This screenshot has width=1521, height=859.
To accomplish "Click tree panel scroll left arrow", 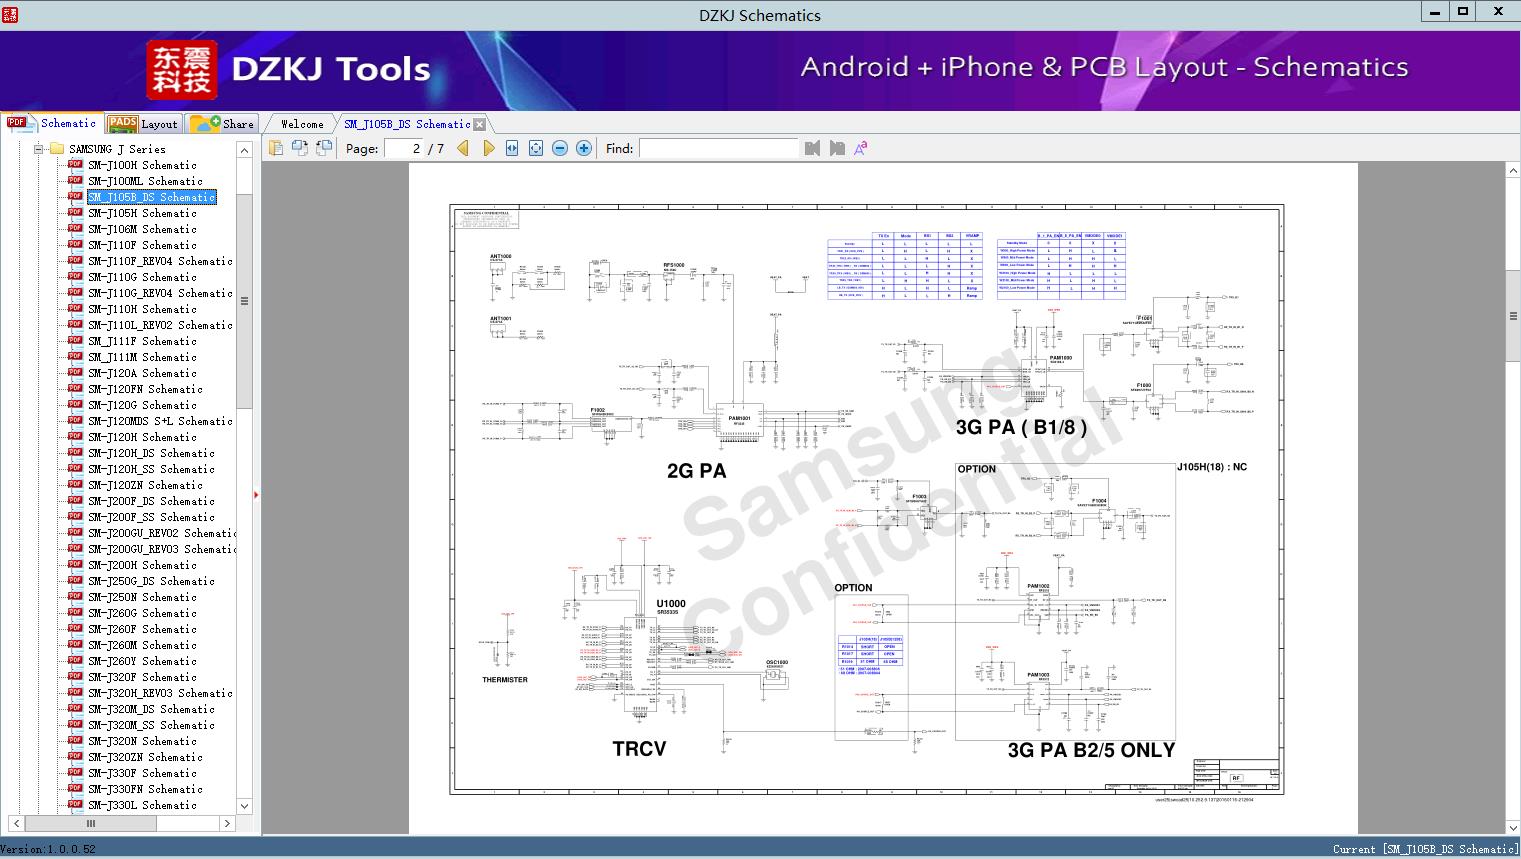I will pos(16,824).
